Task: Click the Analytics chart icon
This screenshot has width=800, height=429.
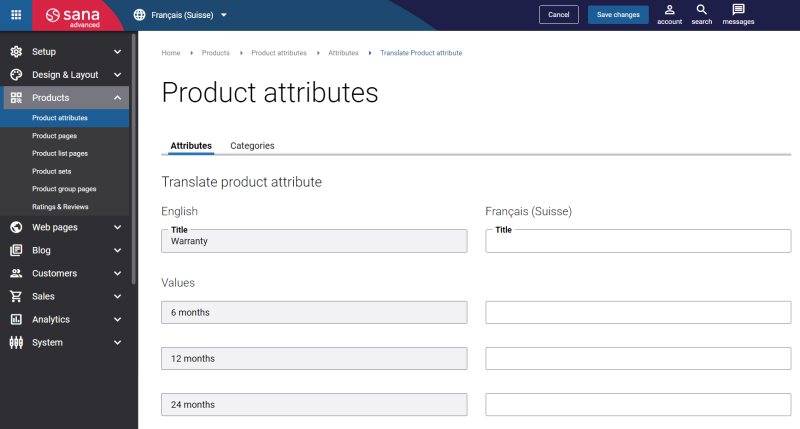Action: coord(16,319)
